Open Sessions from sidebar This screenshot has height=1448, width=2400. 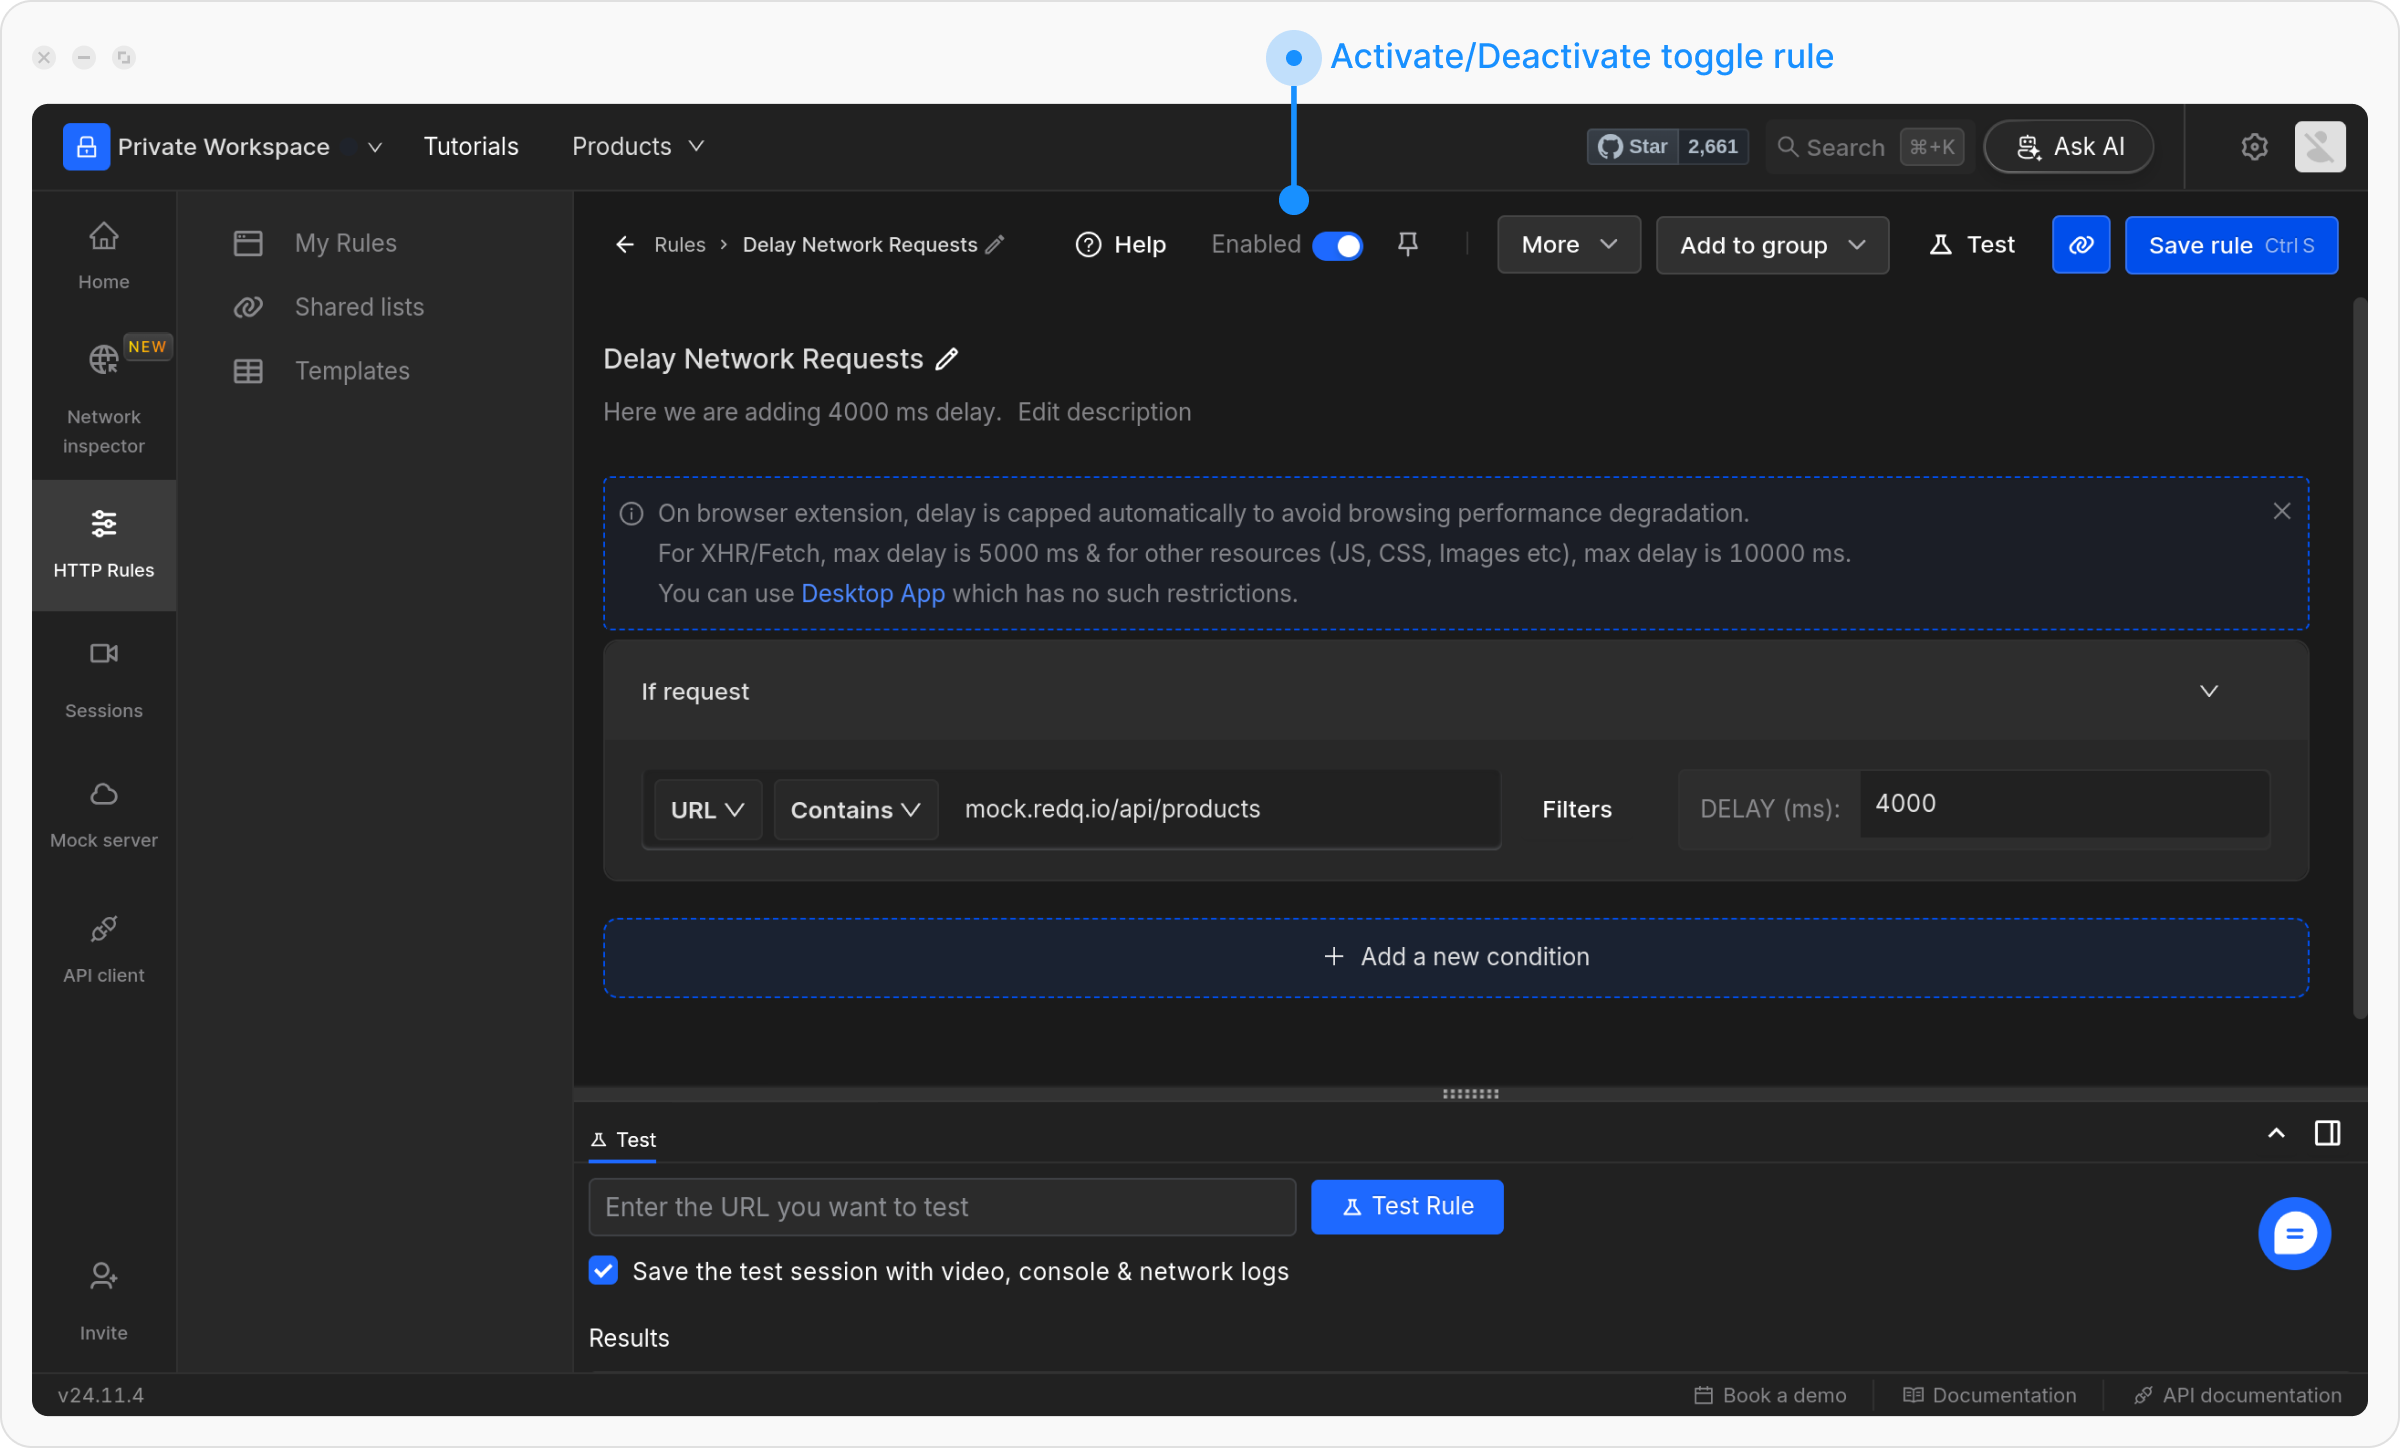point(104,680)
